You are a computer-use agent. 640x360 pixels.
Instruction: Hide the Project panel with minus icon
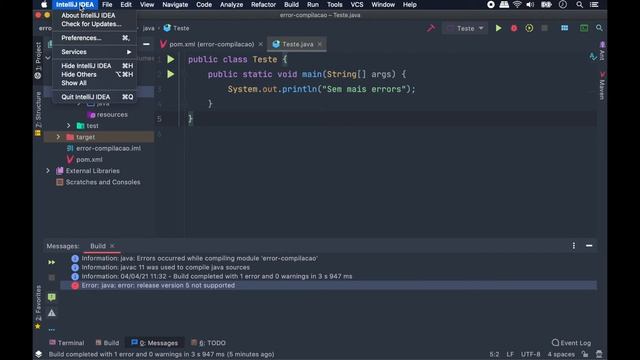(146, 44)
